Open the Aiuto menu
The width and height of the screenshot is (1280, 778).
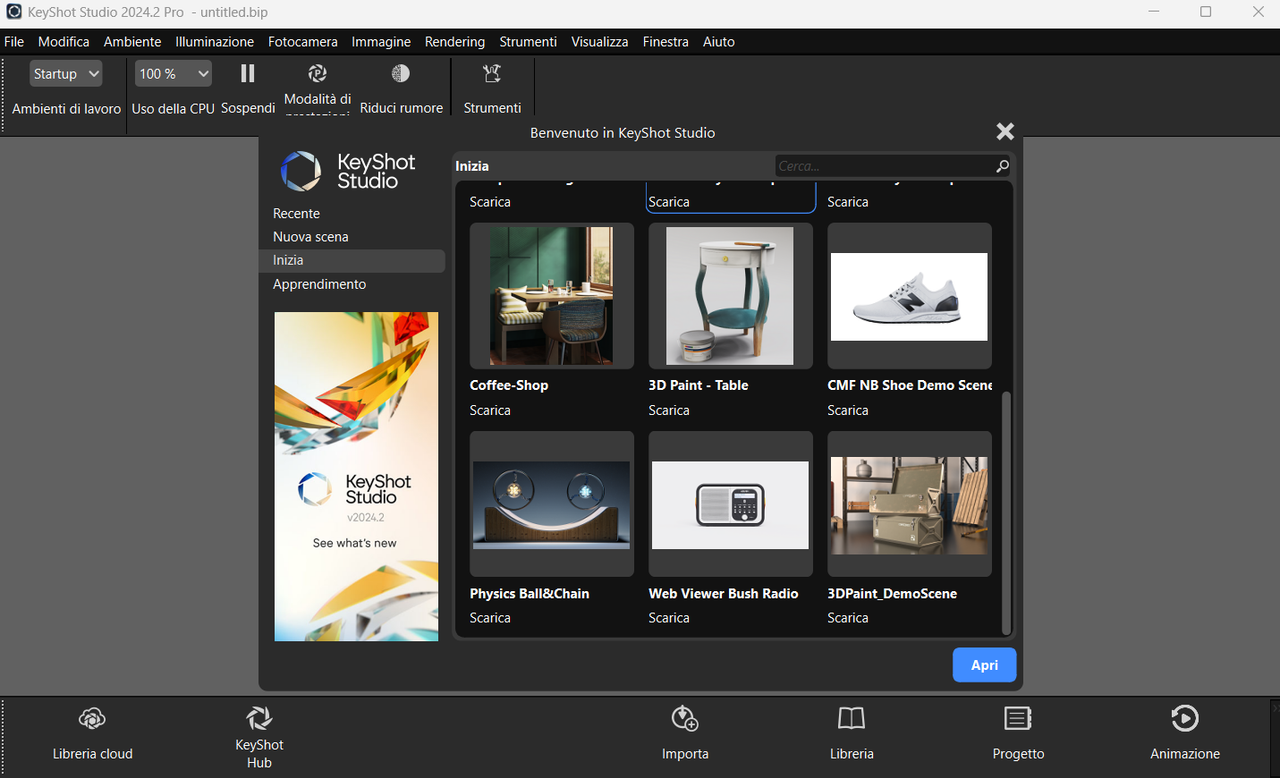719,42
